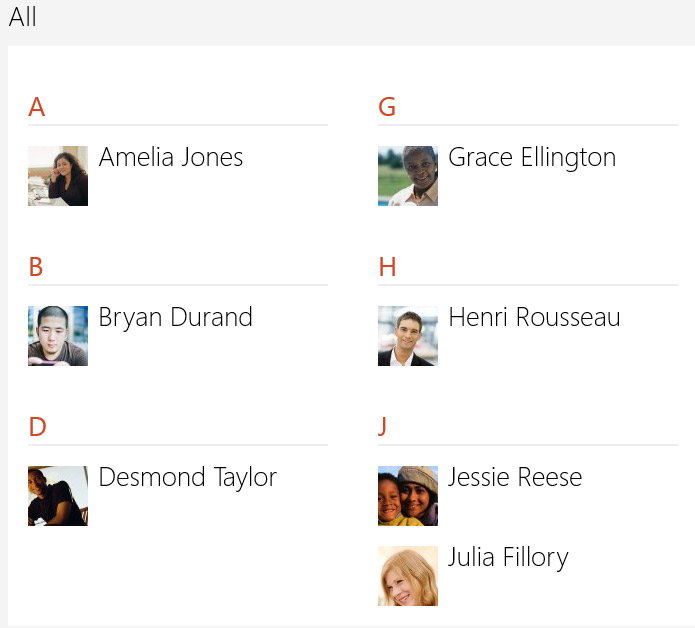The image size is (695, 628).
Task: Jump using the letter A header
Action: [37, 107]
